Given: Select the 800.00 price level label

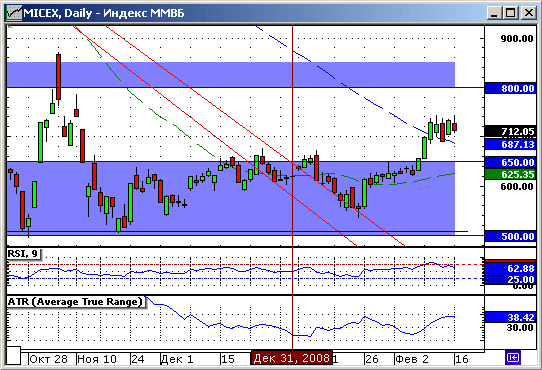Looking at the screenshot, I should pyautogui.click(x=511, y=89).
